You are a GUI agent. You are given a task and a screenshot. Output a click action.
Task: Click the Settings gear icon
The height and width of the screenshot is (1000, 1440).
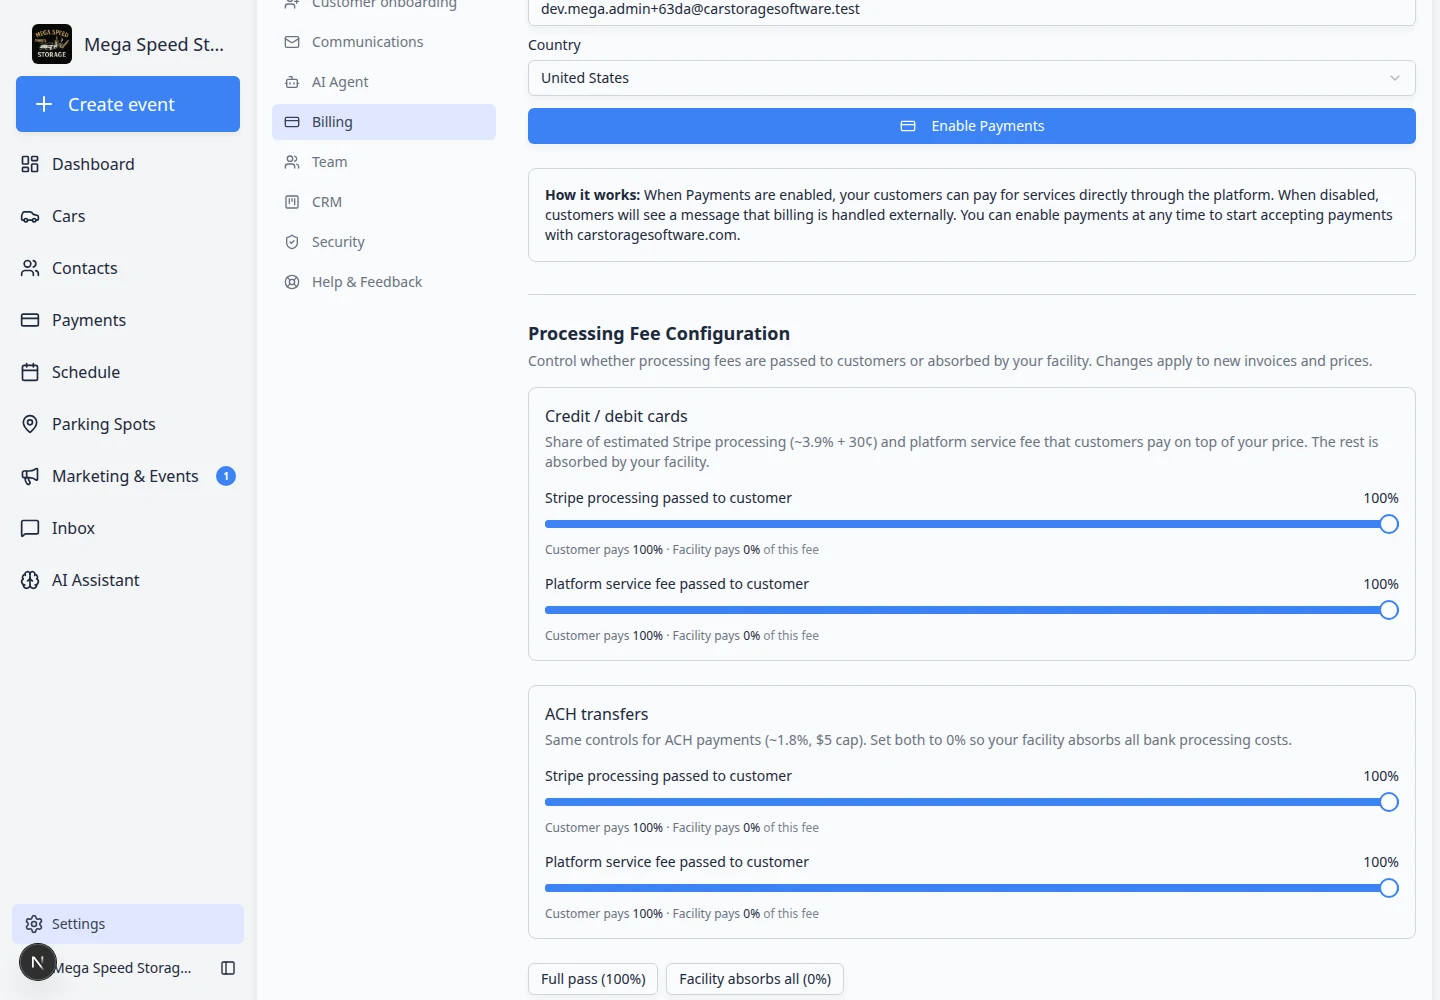pyautogui.click(x=34, y=924)
